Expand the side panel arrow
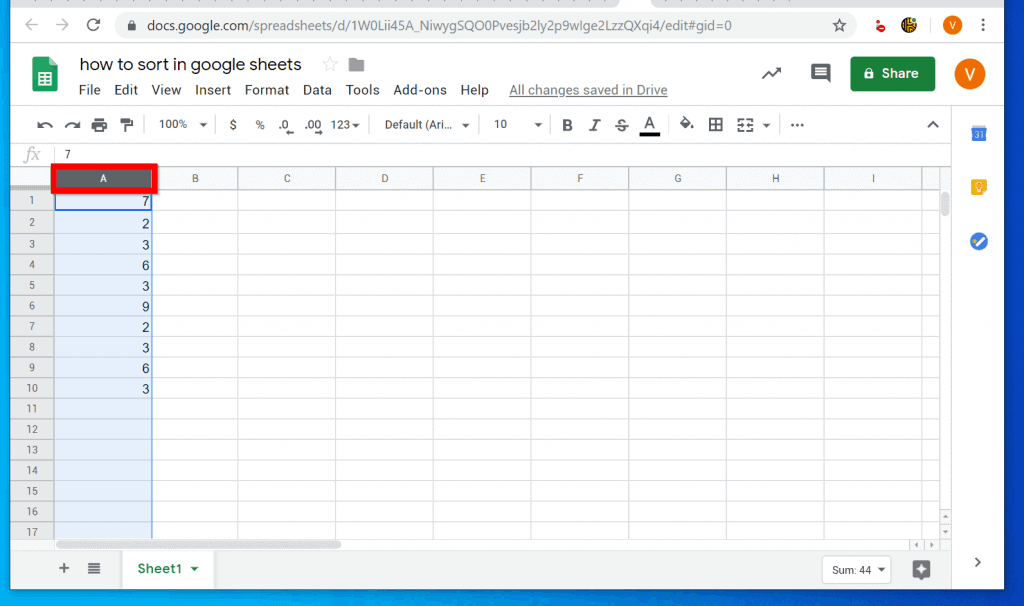Image resolution: width=1024 pixels, height=606 pixels. point(978,562)
